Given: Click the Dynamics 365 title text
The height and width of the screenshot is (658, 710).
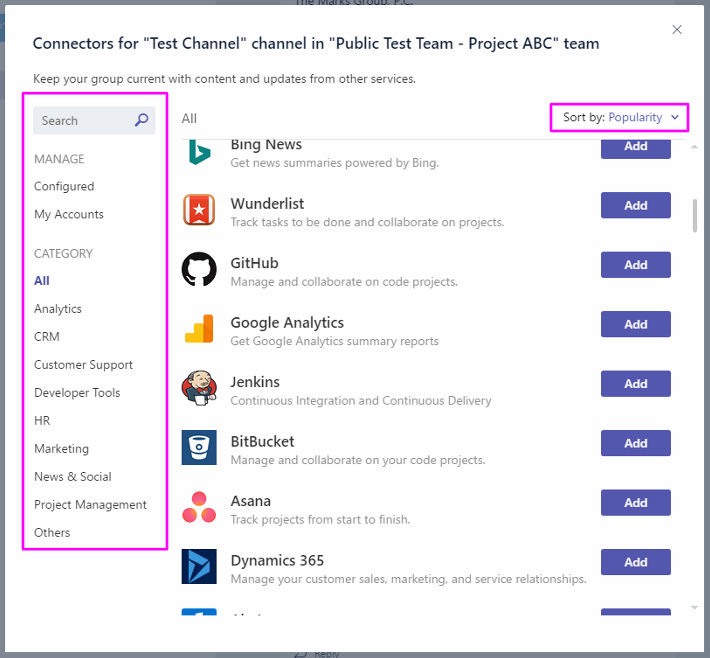Looking at the screenshot, I should [x=277, y=561].
